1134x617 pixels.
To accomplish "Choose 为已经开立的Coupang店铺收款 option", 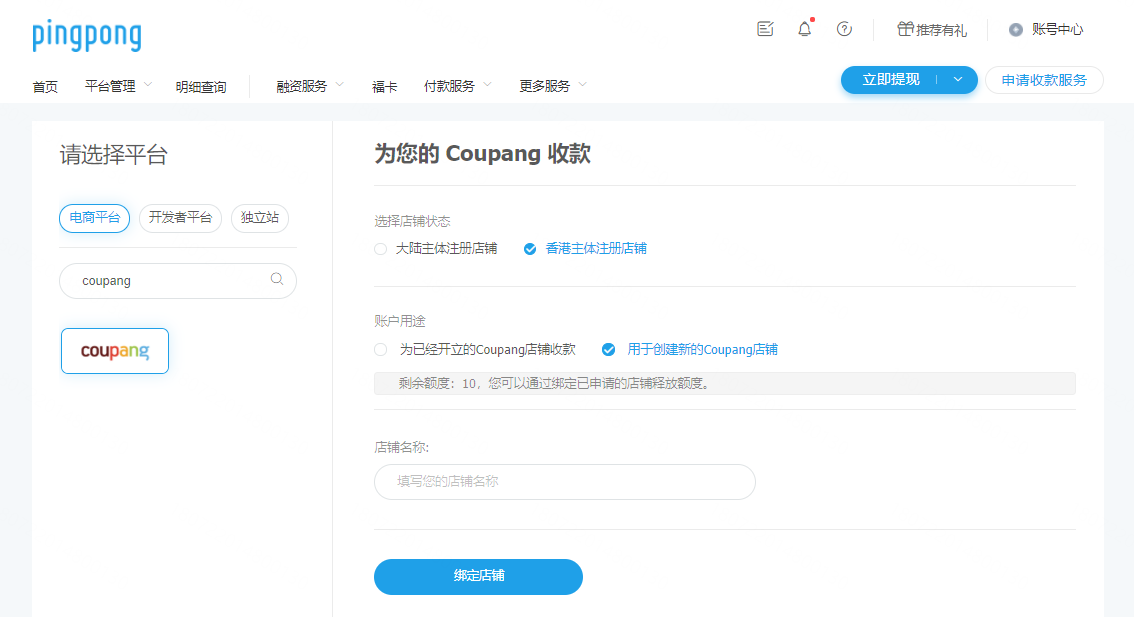I will point(380,349).
